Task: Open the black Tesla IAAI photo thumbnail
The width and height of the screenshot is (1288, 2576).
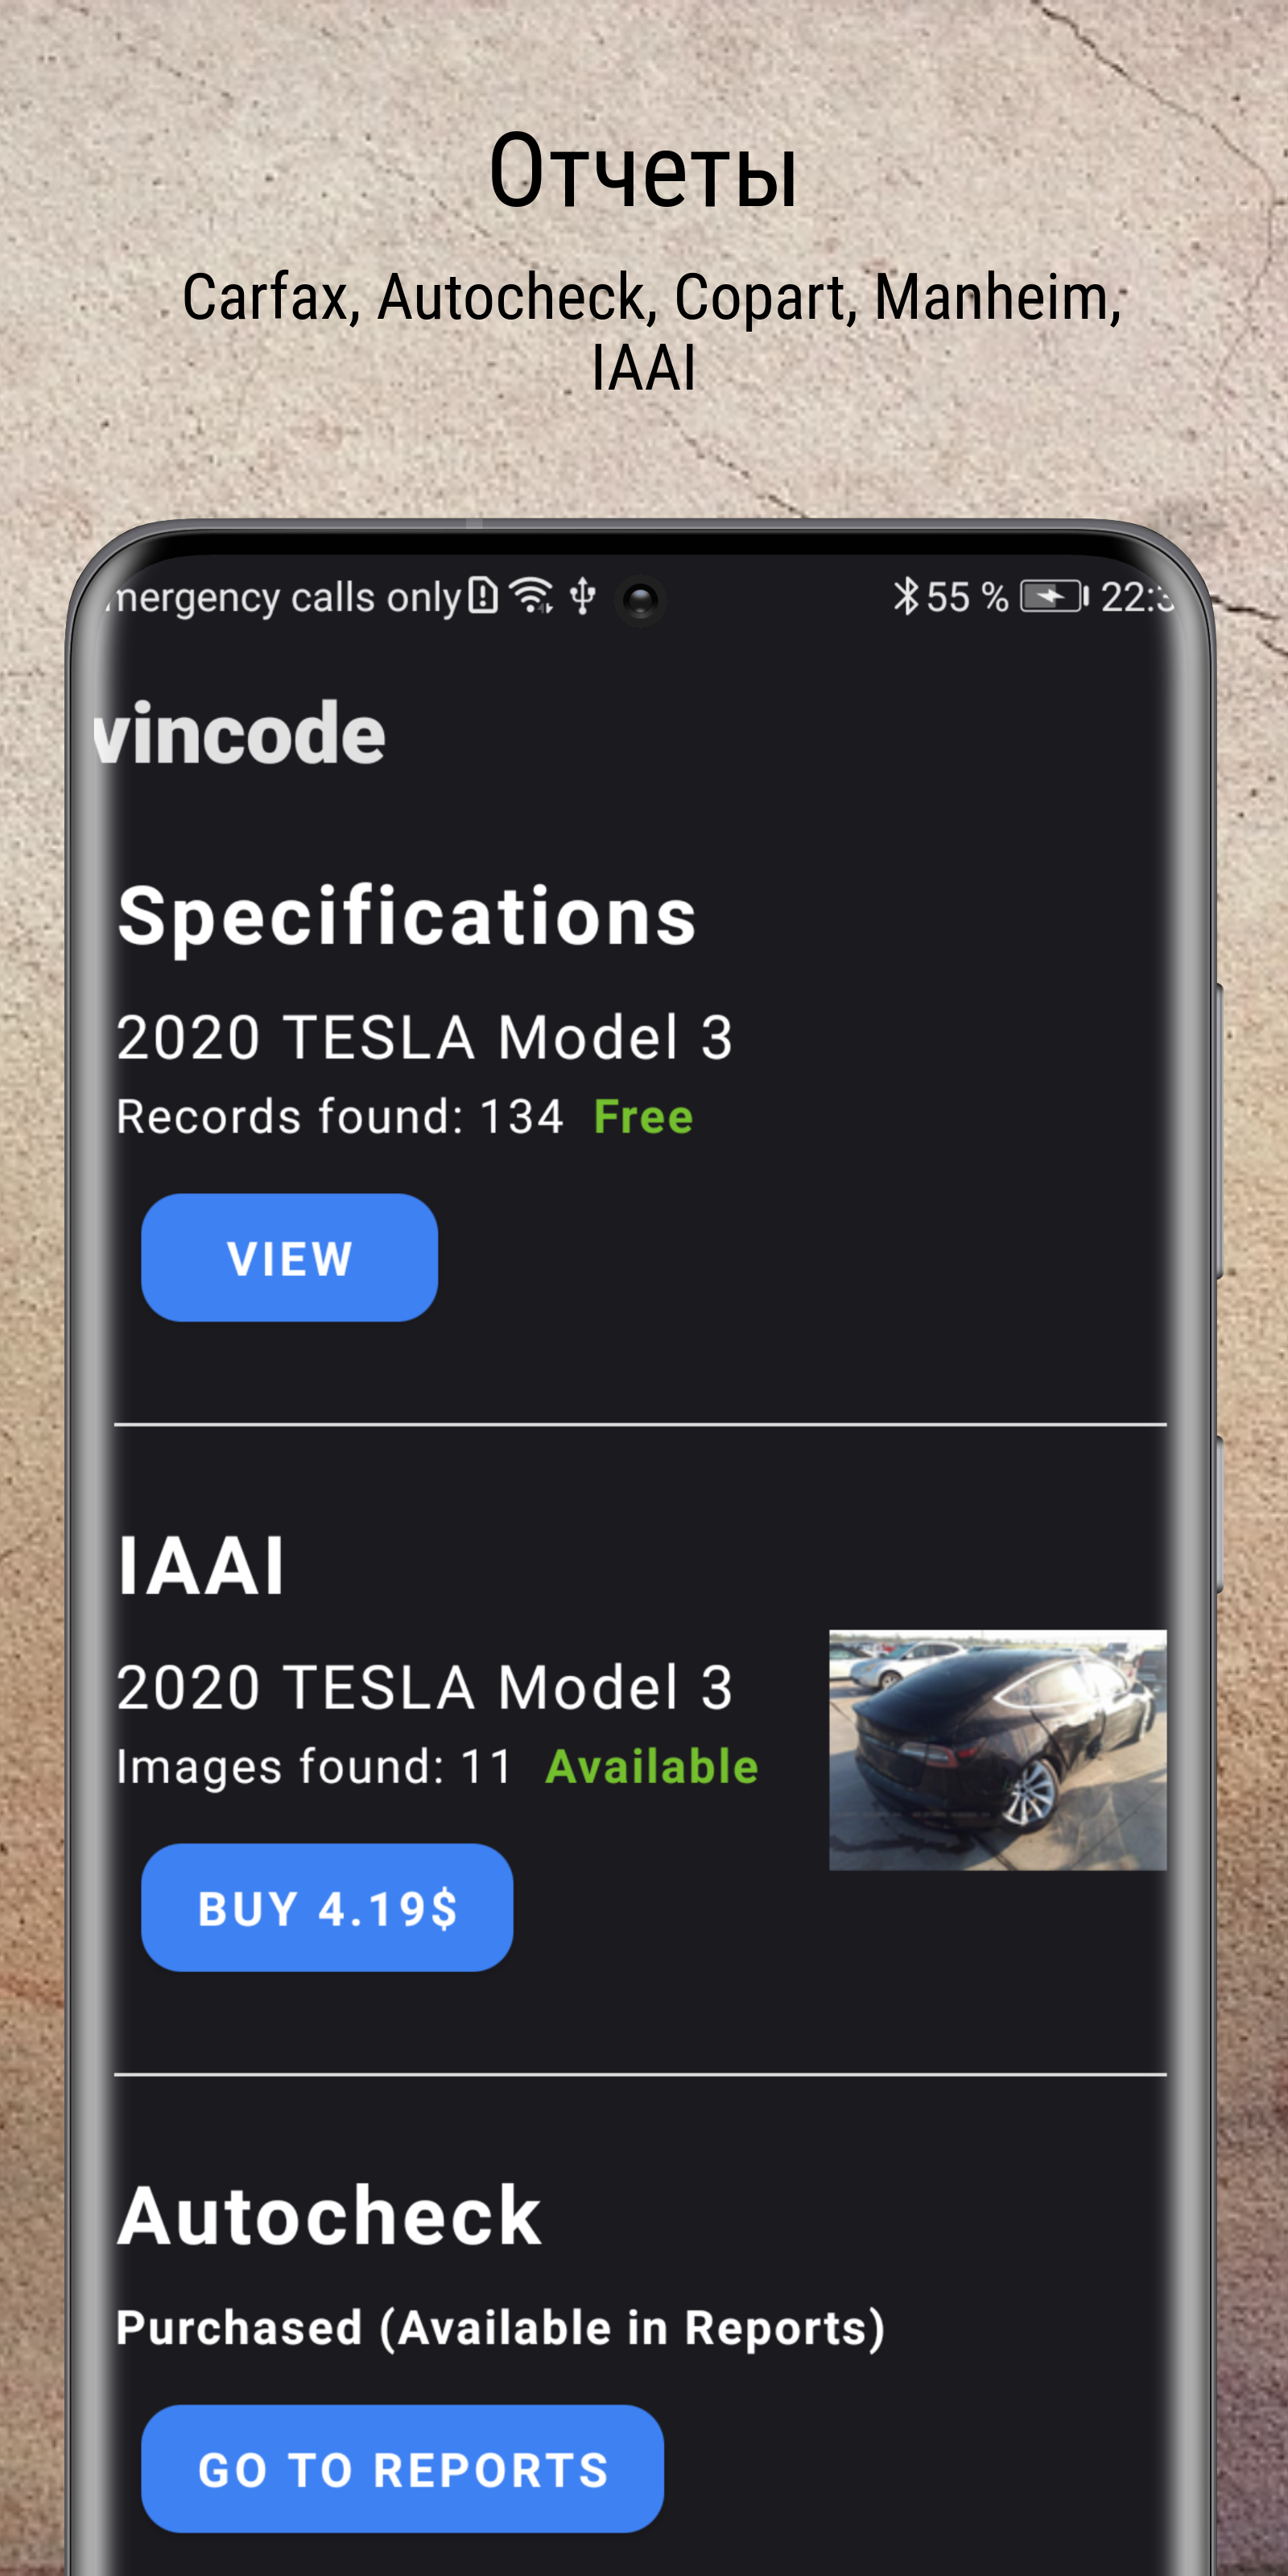Action: click(x=997, y=1750)
